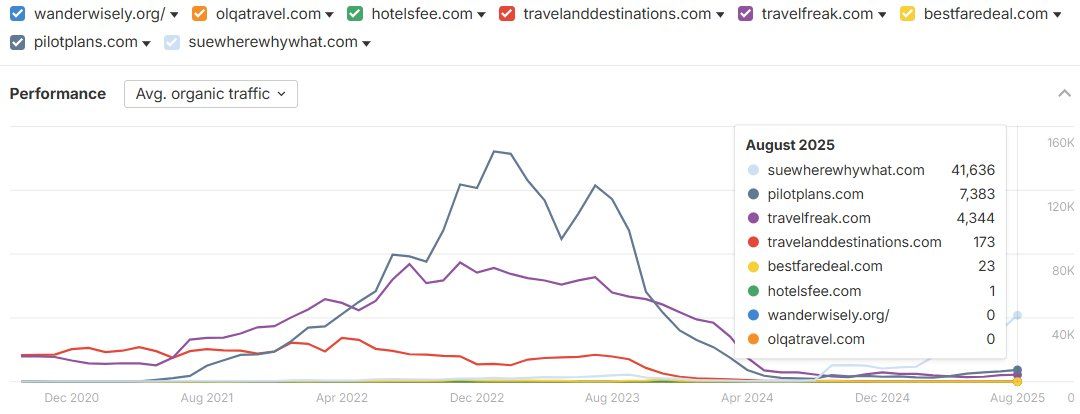Open the travelfreak.com dropdown arrow

[x=882, y=14]
